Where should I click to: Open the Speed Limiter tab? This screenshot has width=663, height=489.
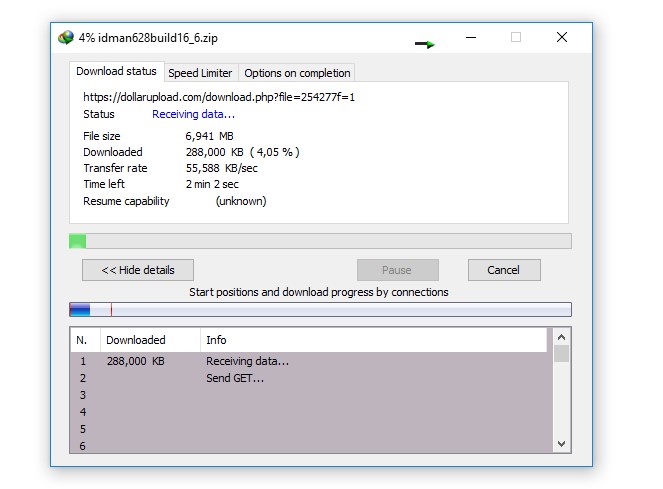[200, 73]
